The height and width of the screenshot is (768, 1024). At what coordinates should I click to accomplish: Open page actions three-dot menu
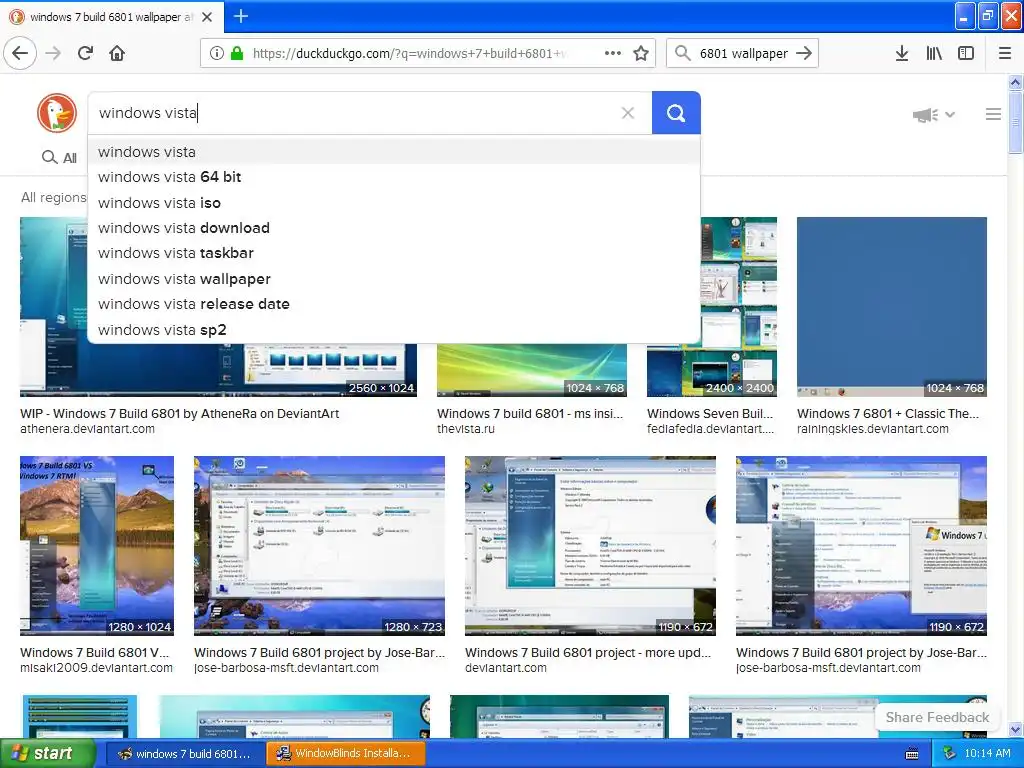coord(613,53)
